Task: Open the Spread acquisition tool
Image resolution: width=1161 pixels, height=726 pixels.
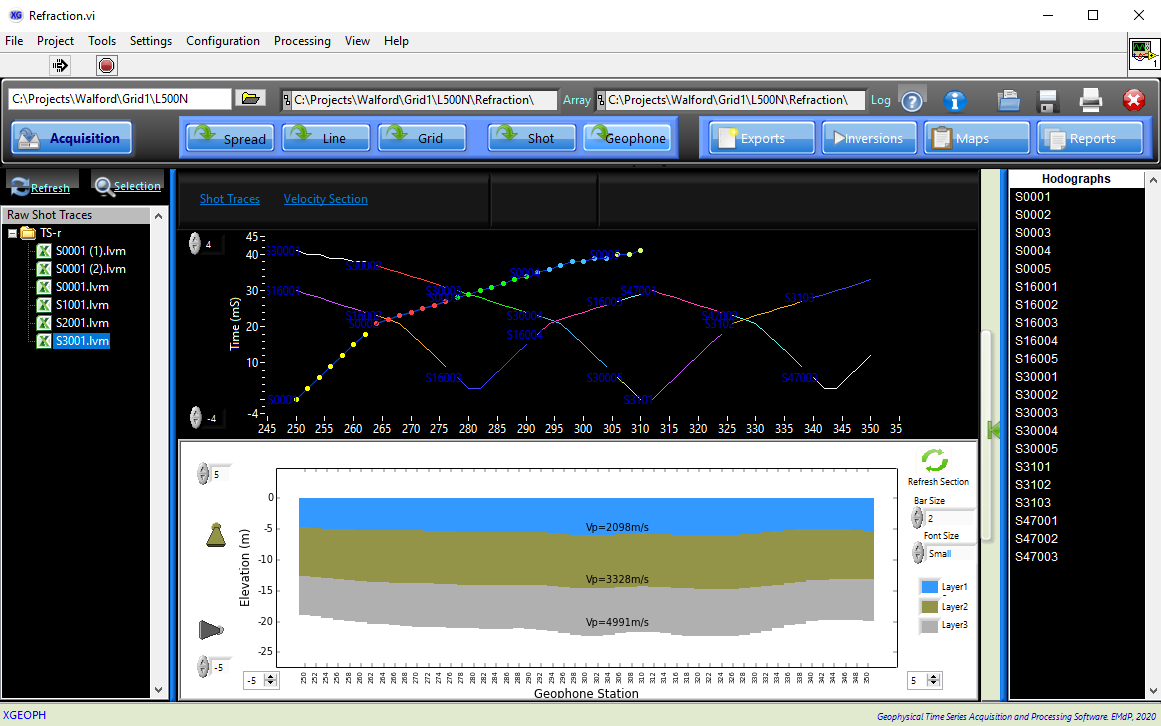Action: (x=229, y=138)
